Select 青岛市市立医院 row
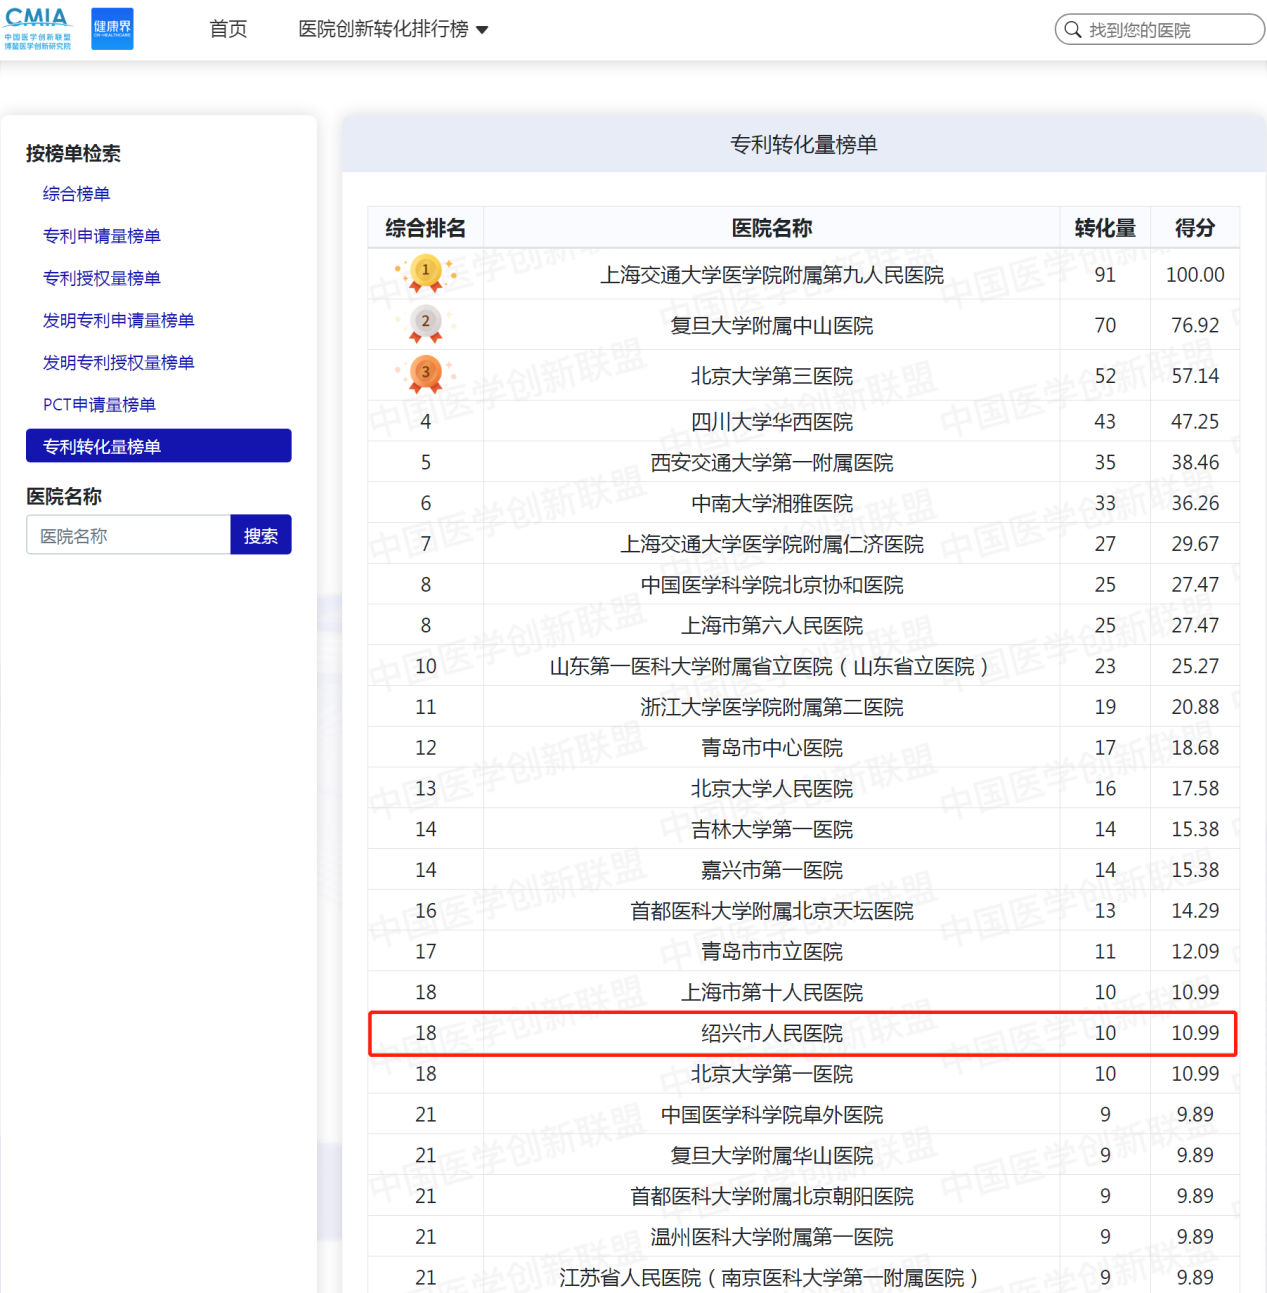Screen dimensions: 1267x1293 coord(804,951)
